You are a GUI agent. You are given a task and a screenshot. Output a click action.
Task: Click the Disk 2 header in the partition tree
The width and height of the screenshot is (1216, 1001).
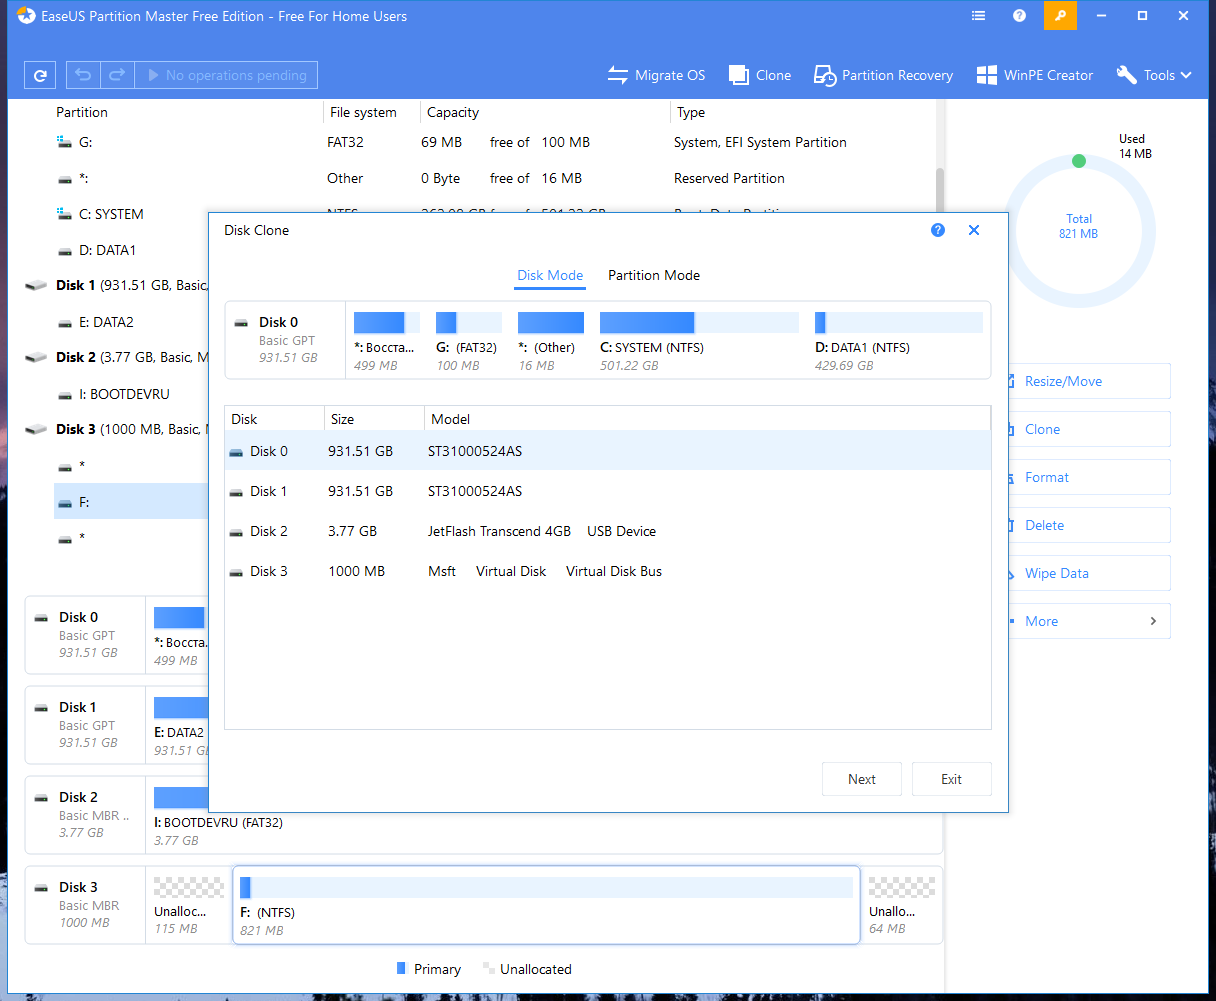coord(116,357)
